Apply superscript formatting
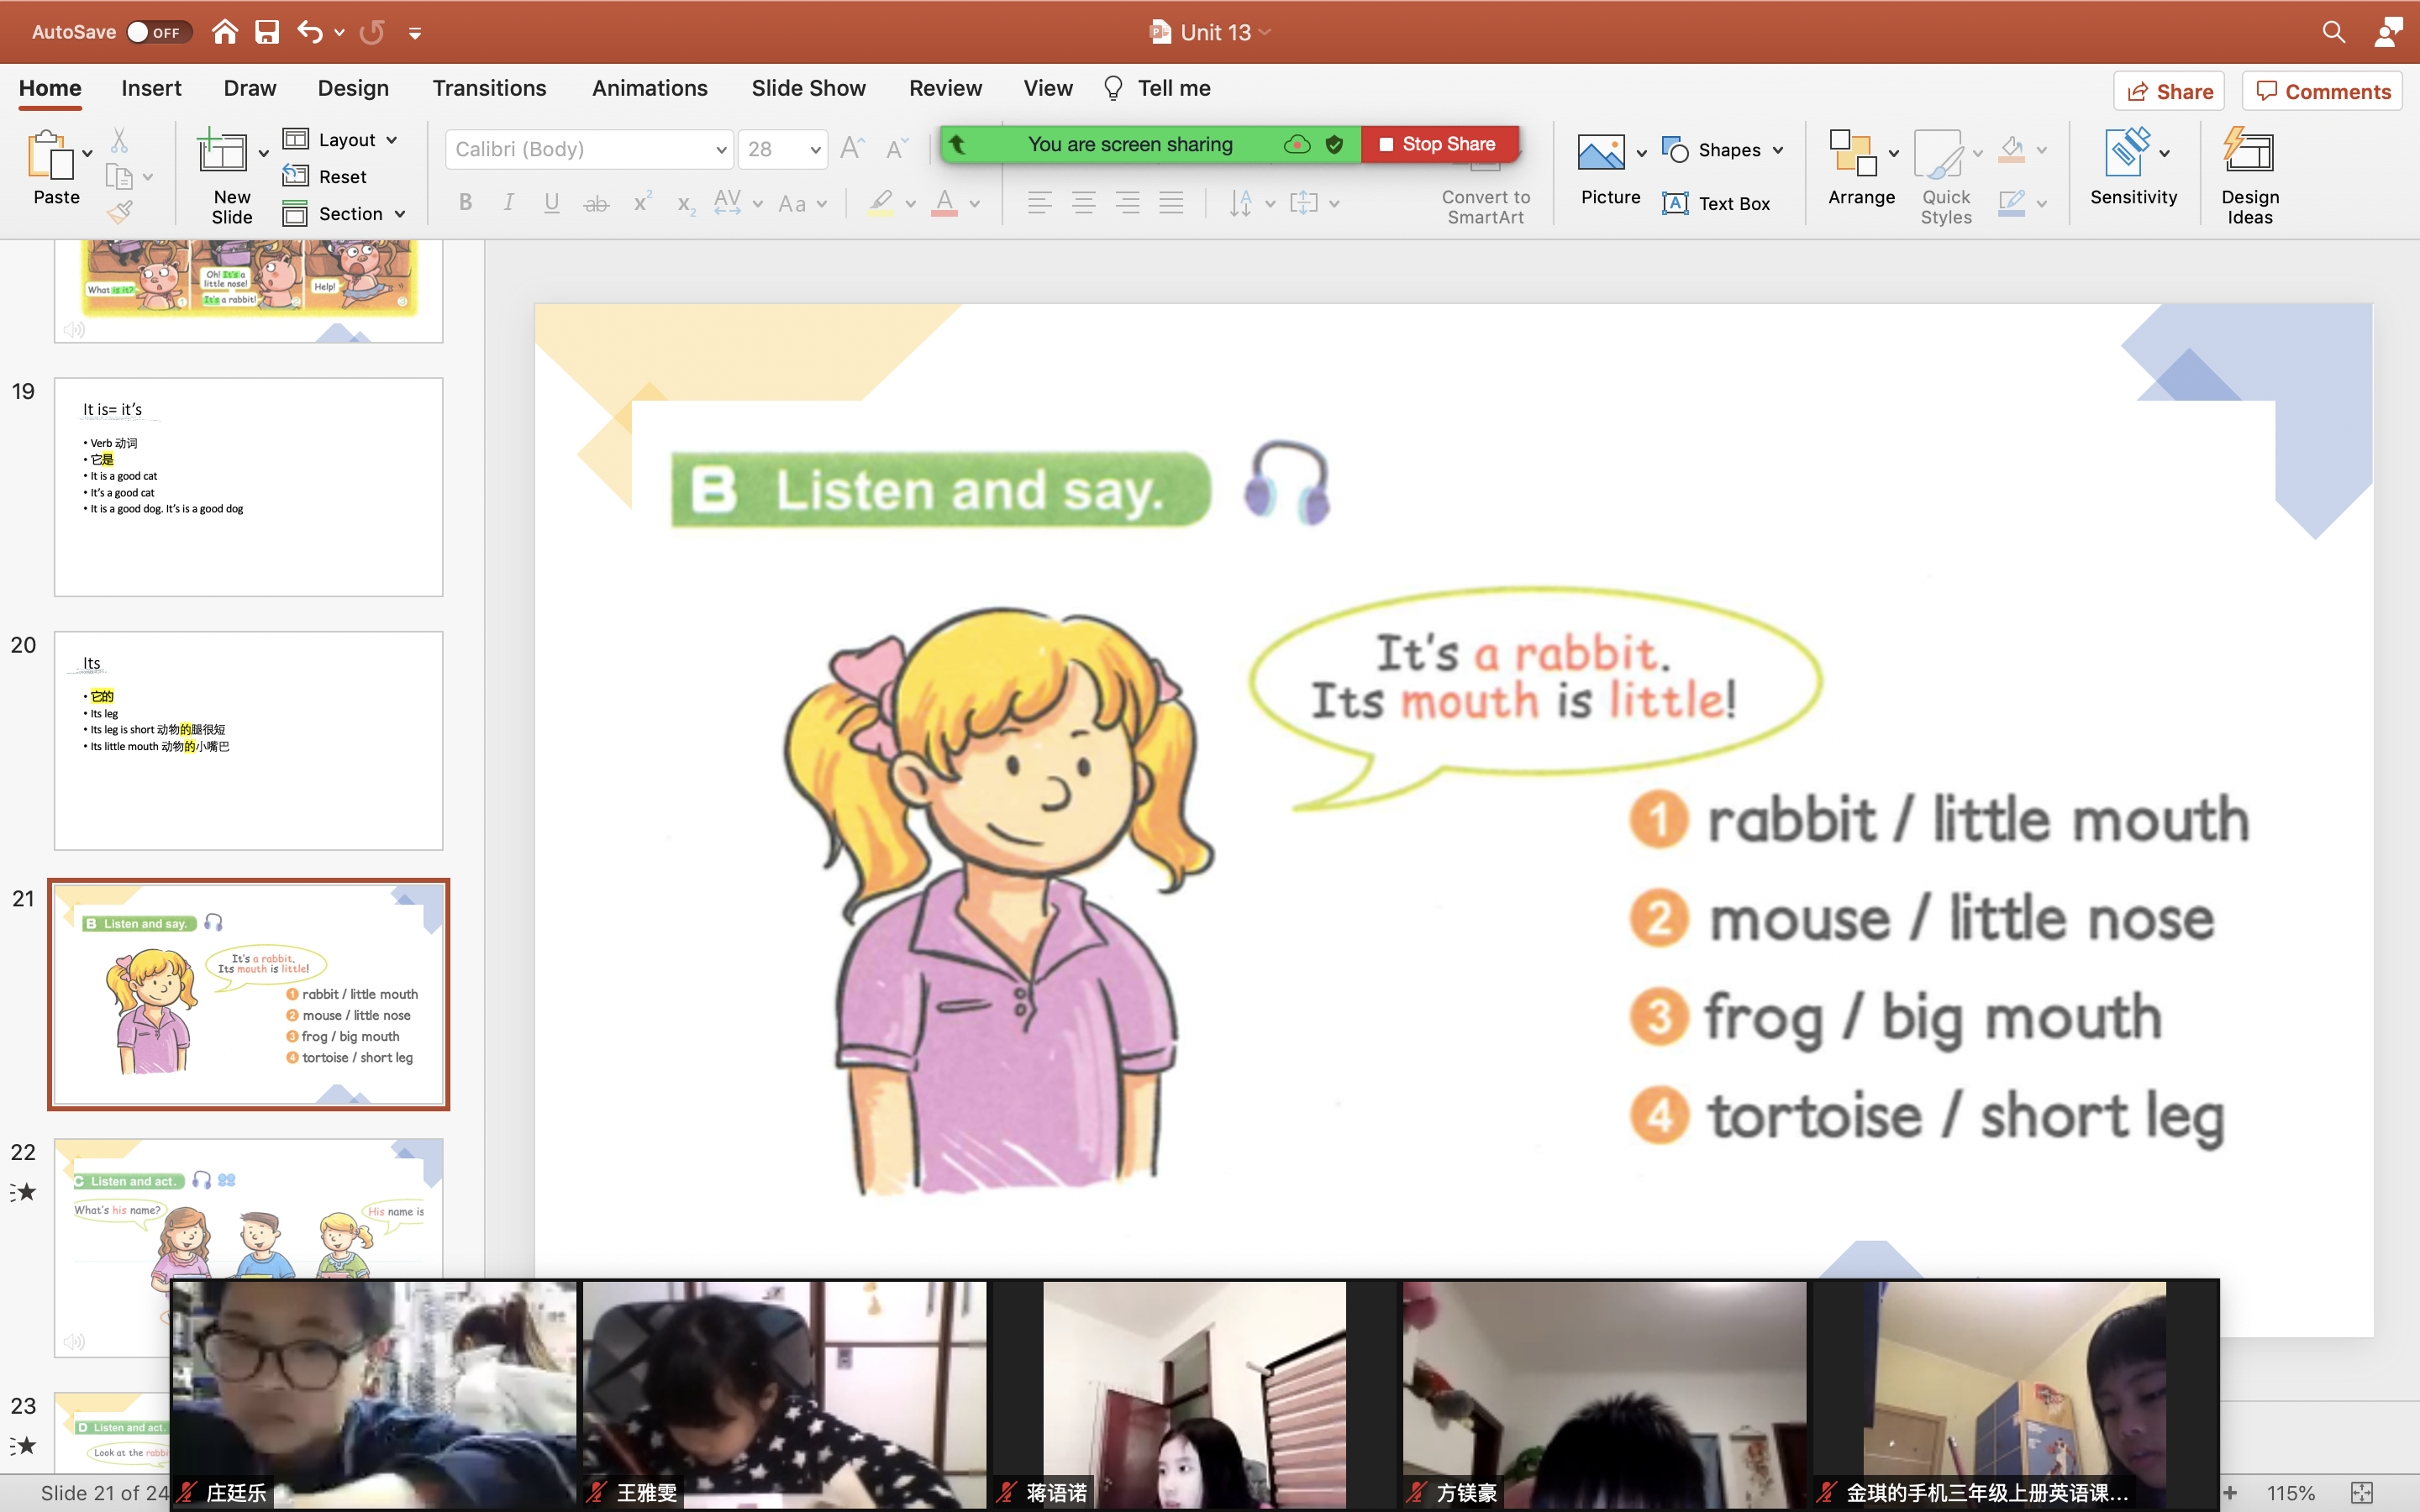Viewport: 2420px width, 1512px height. 642,203
